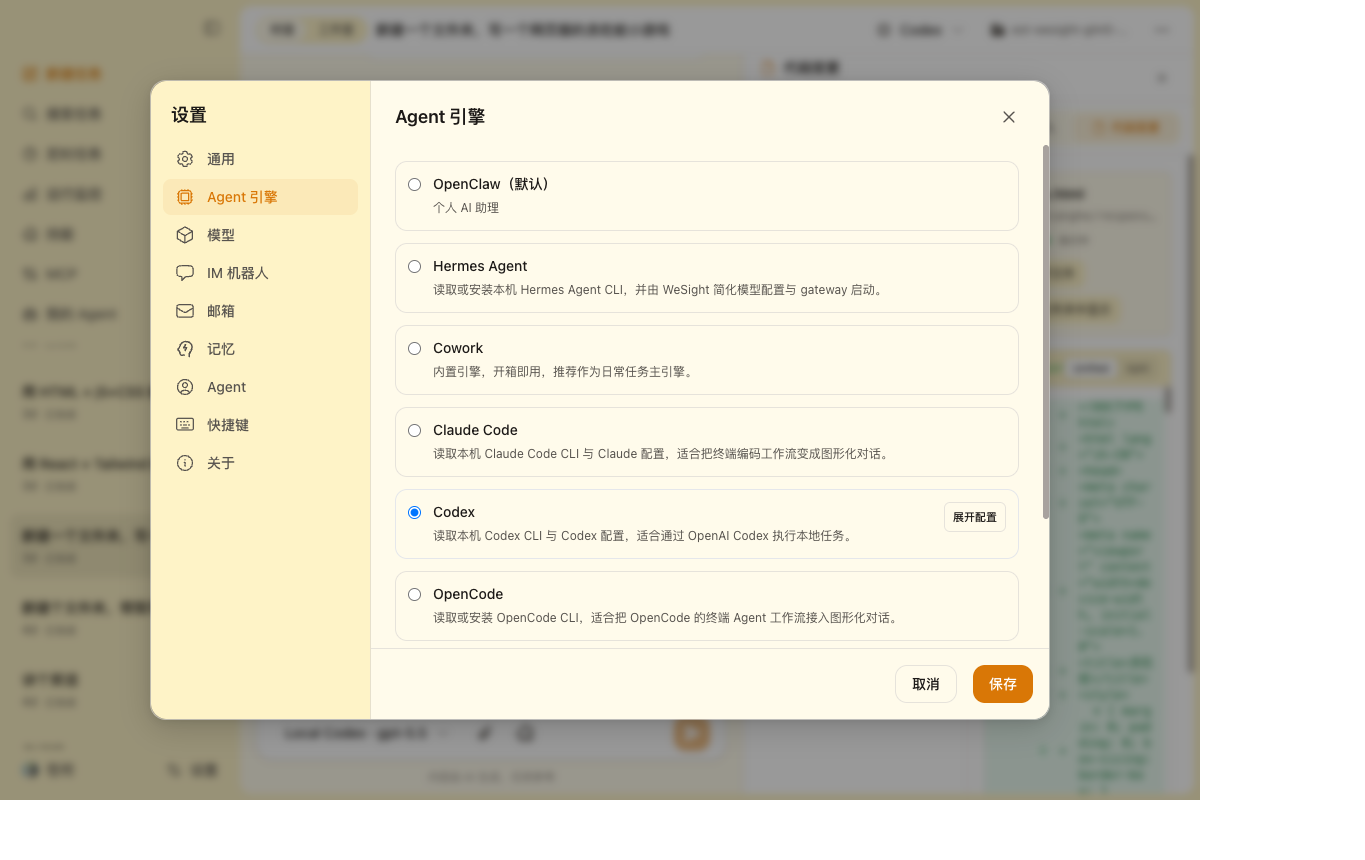Select the Claude Code radio button

pos(414,430)
